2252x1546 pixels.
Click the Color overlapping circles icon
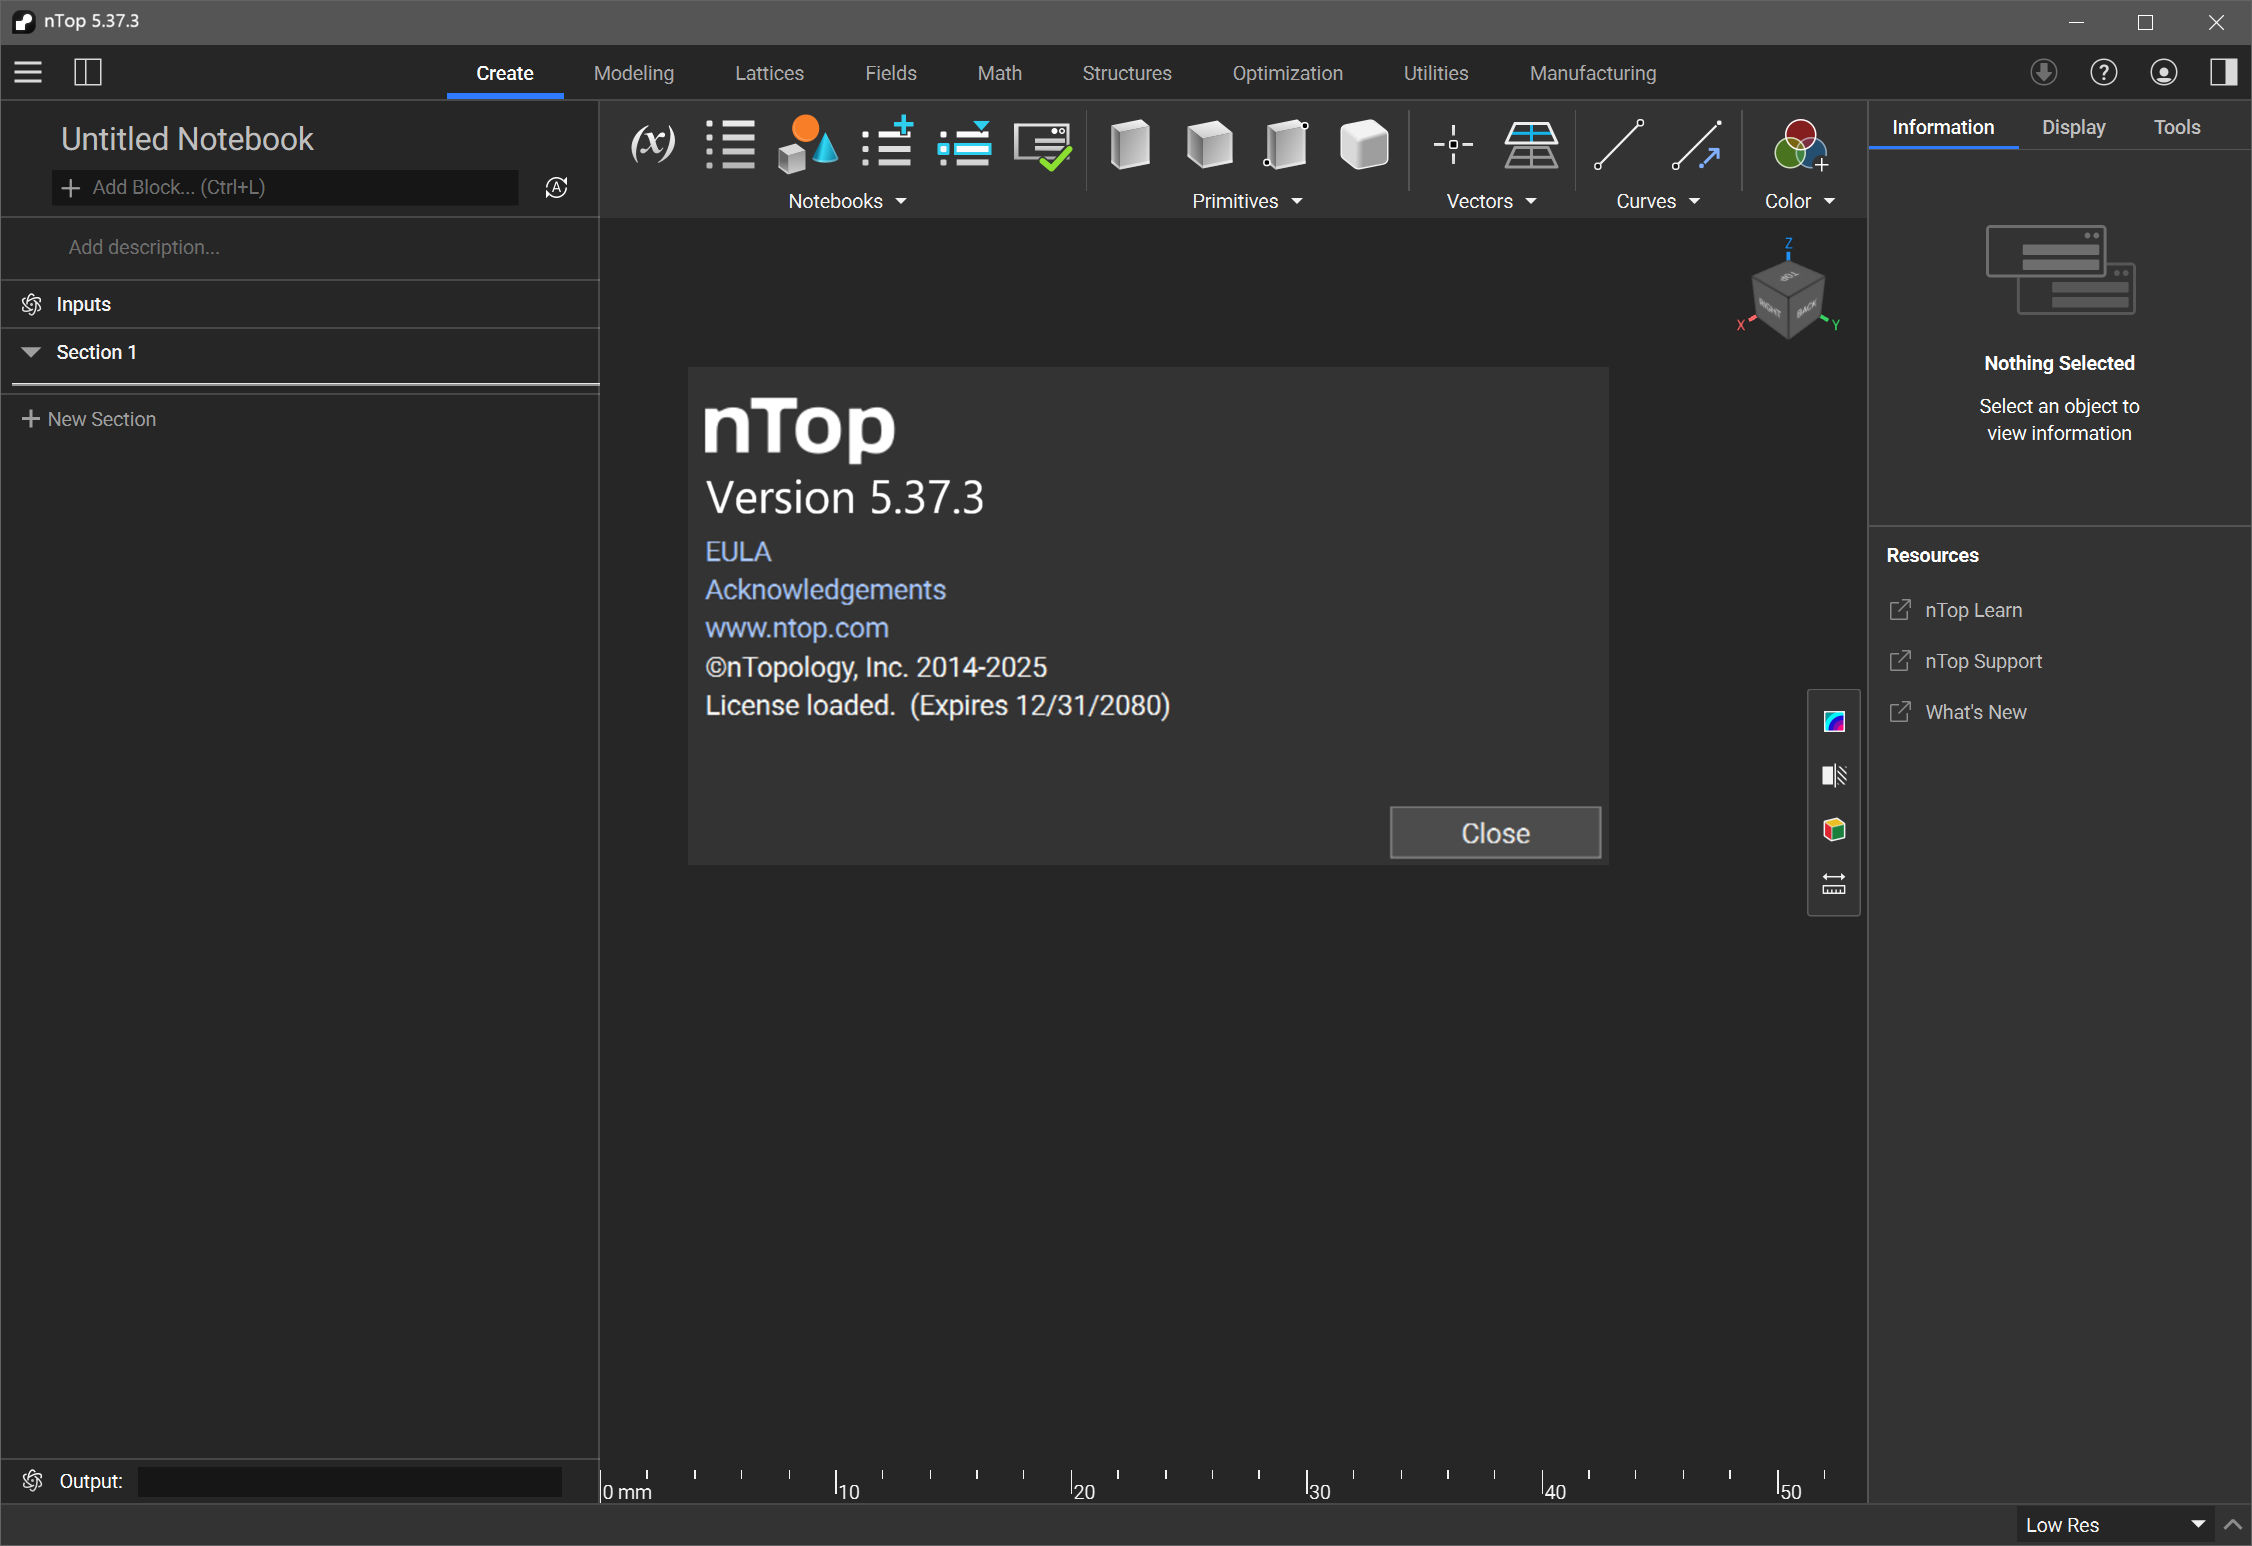[x=1799, y=144]
